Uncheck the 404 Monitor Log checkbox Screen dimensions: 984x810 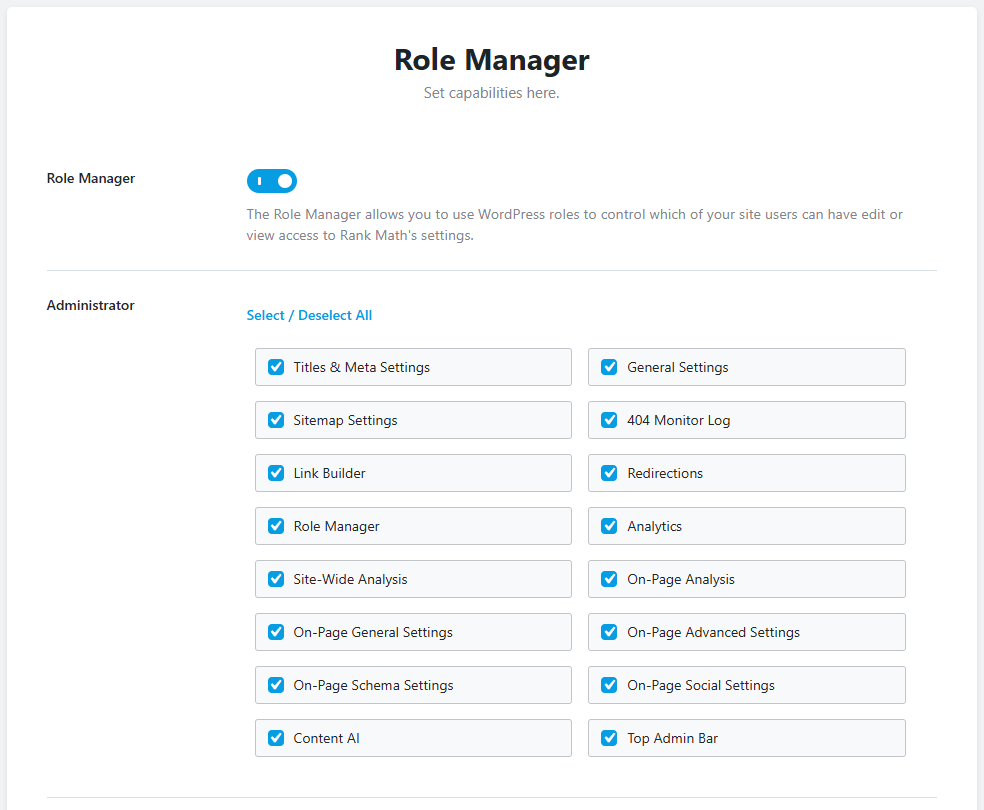click(609, 420)
